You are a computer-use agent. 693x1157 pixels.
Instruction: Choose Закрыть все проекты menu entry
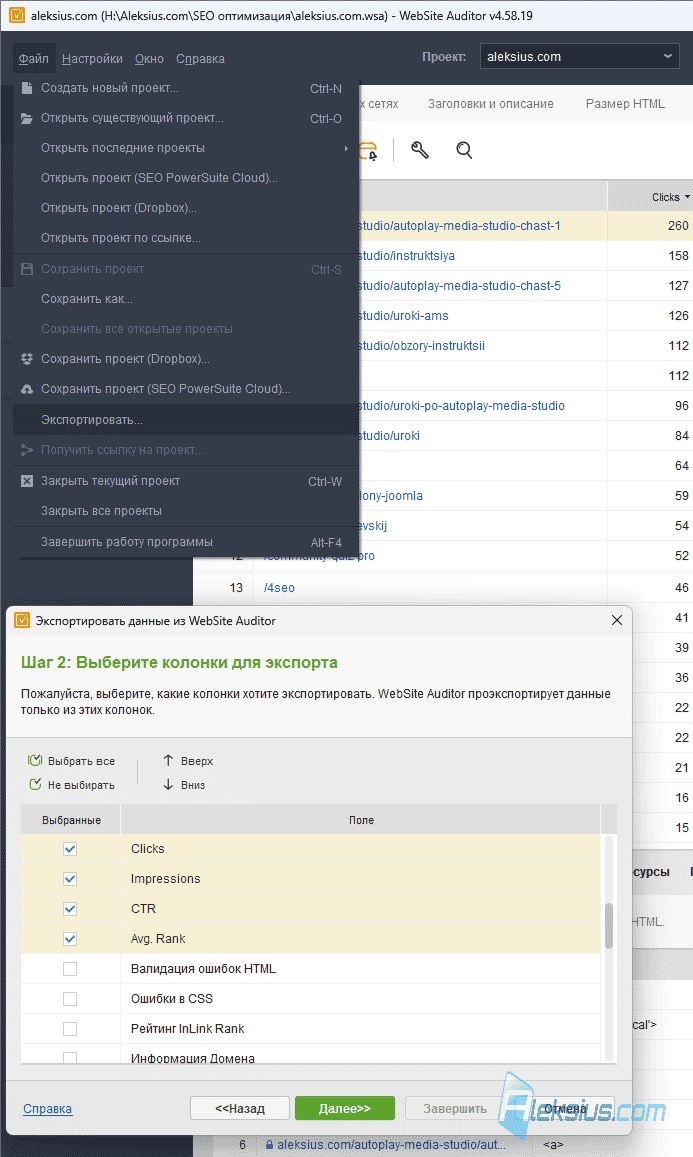click(x=186, y=511)
